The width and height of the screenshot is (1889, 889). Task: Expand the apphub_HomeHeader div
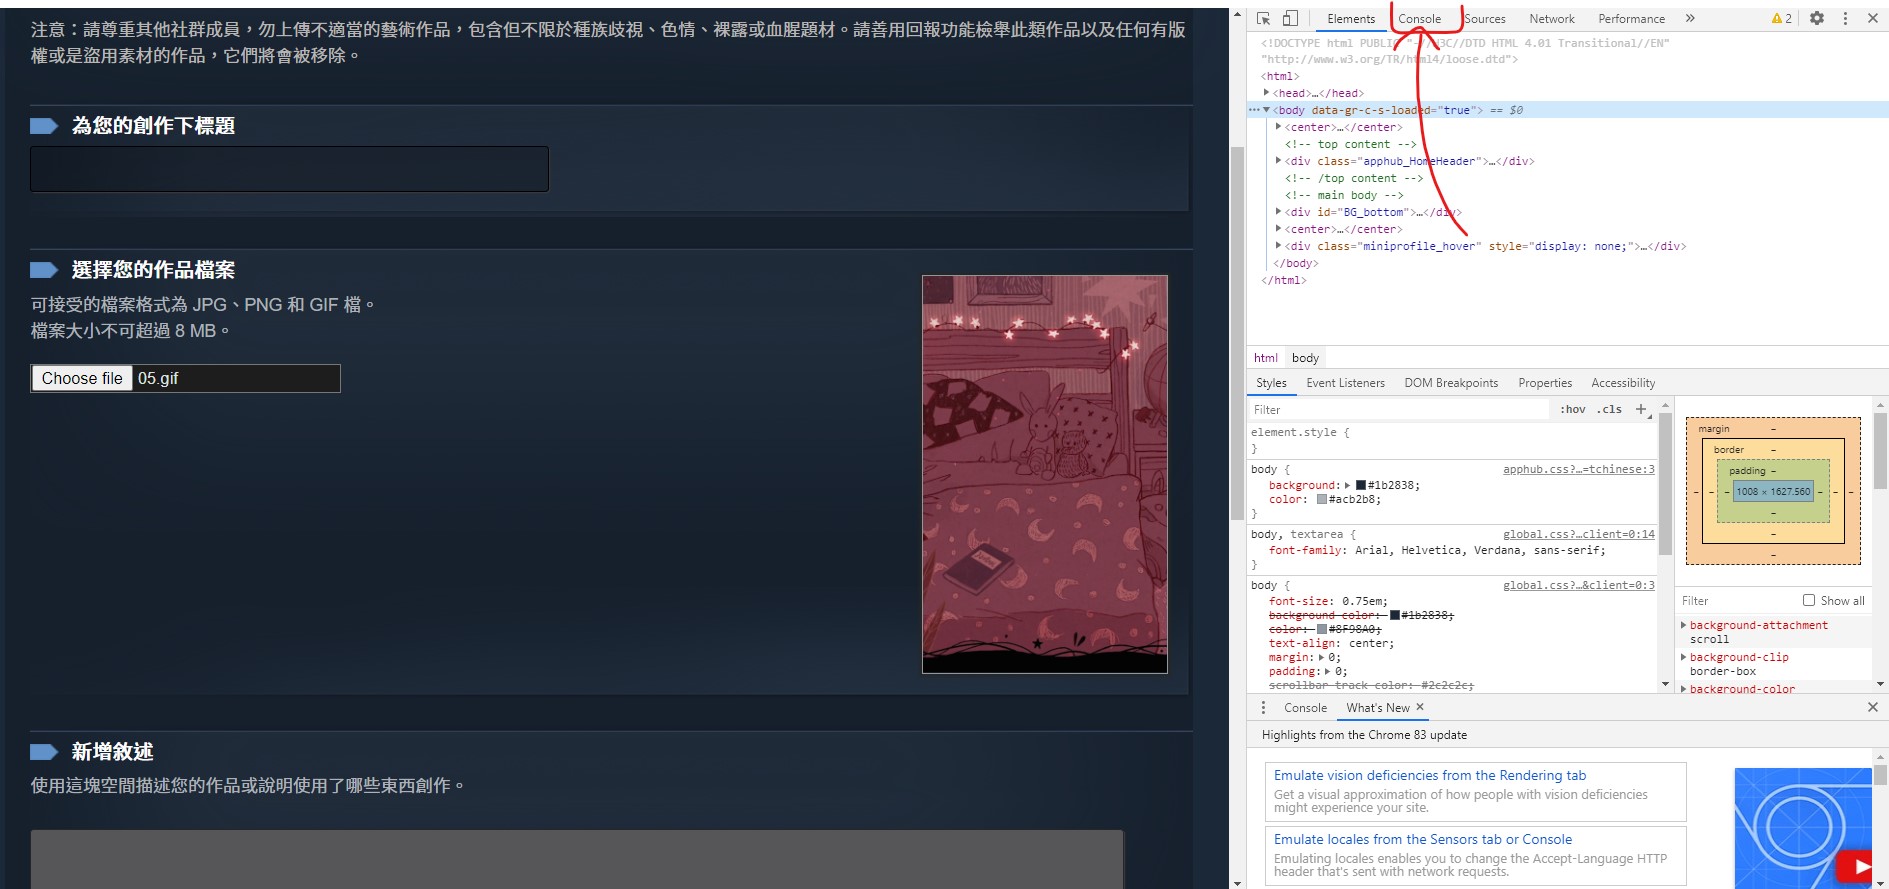pyautogui.click(x=1279, y=161)
